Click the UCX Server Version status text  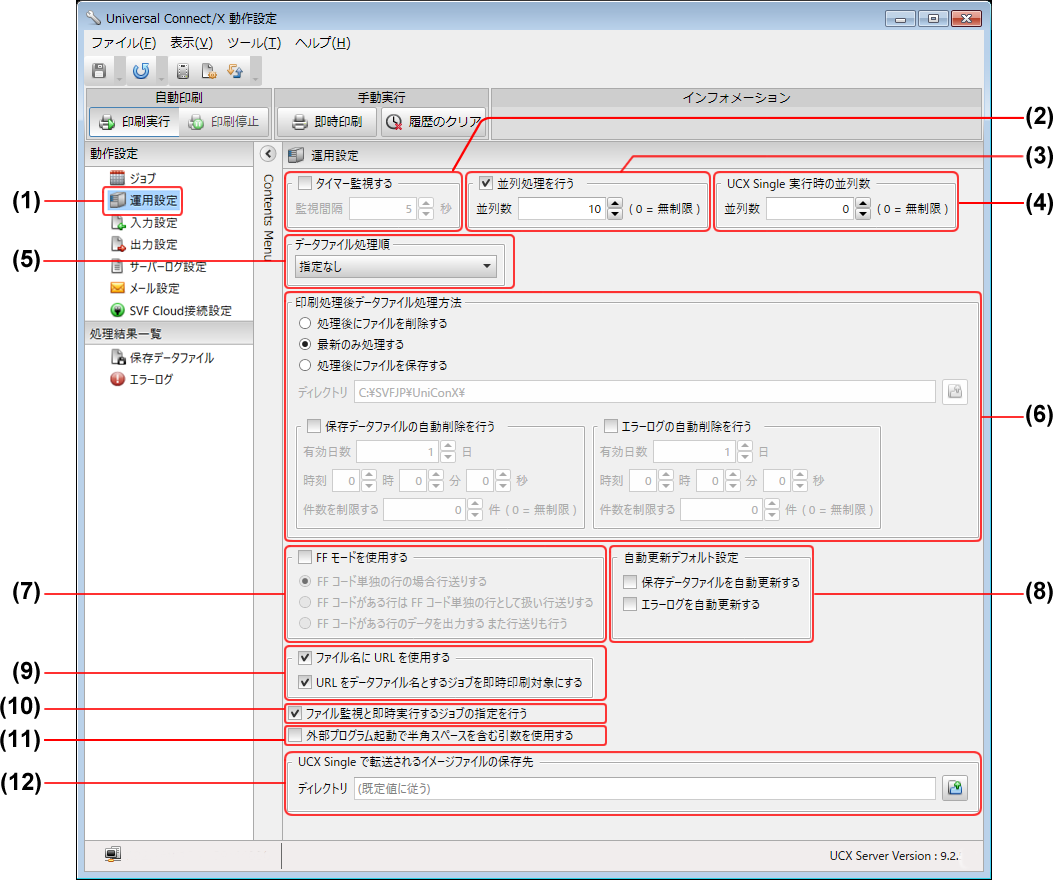pos(894,856)
